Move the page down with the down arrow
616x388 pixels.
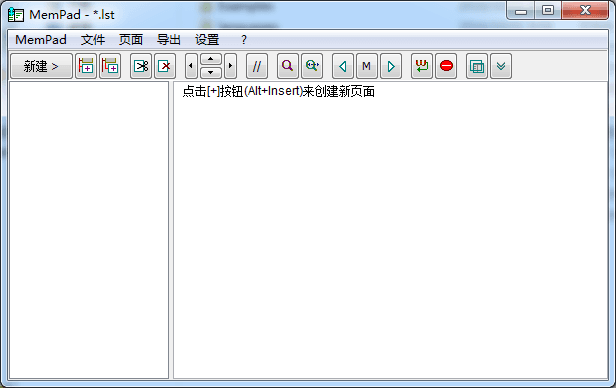click(211, 73)
